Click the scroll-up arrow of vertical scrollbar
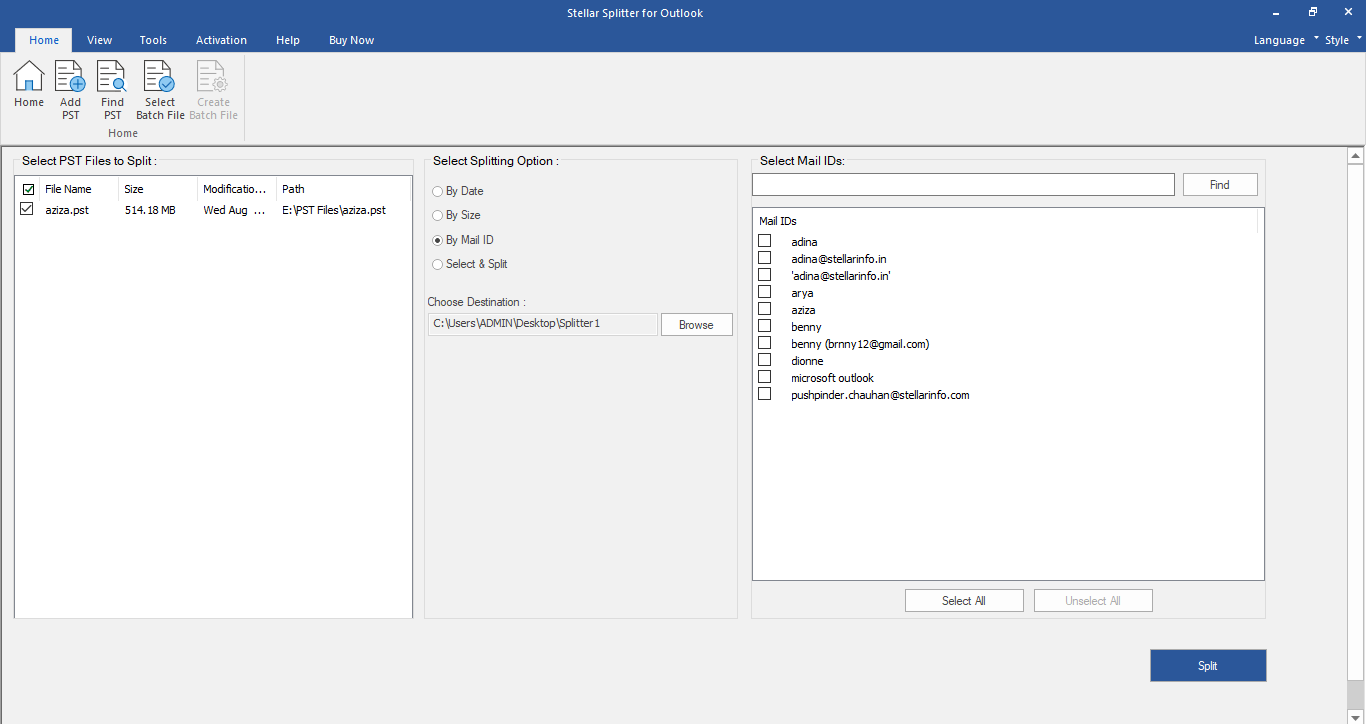Viewport: 1366px width, 724px height. click(x=1356, y=156)
